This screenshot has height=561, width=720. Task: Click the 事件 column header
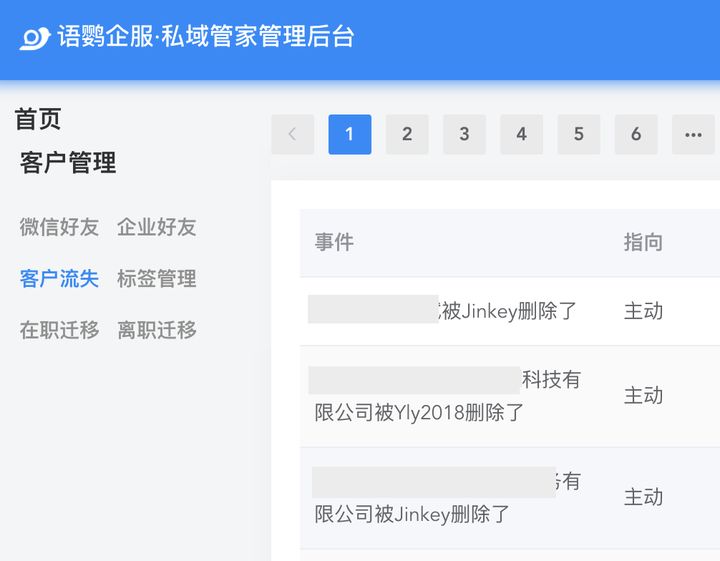click(x=334, y=243)
